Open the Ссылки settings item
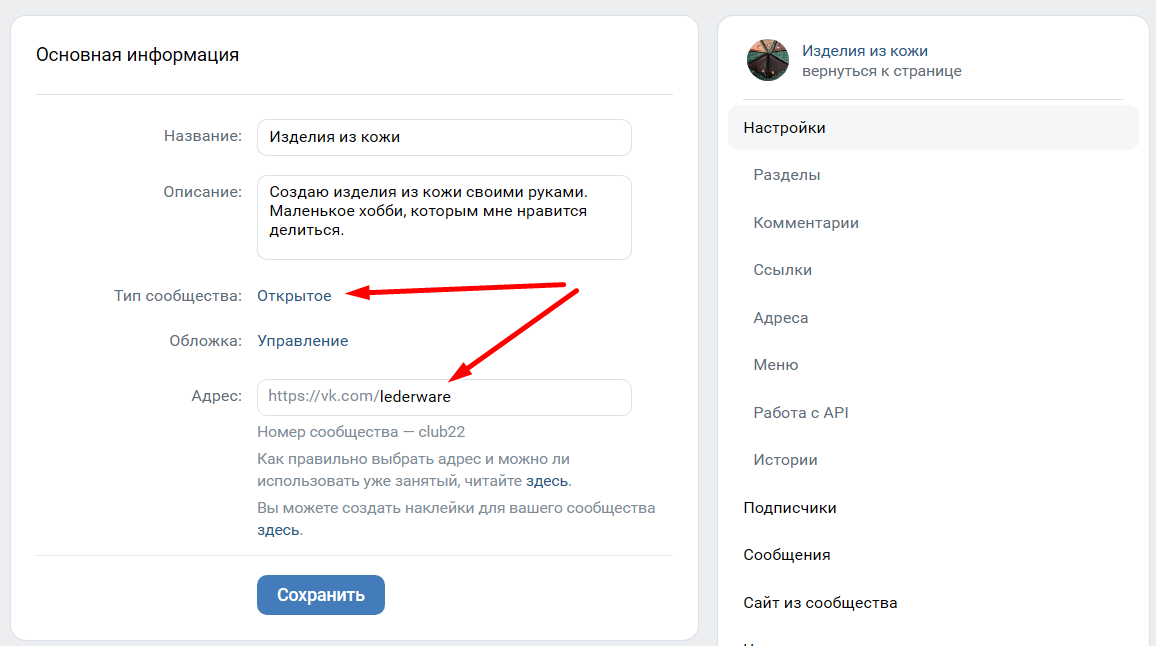 tap(782, 270)
